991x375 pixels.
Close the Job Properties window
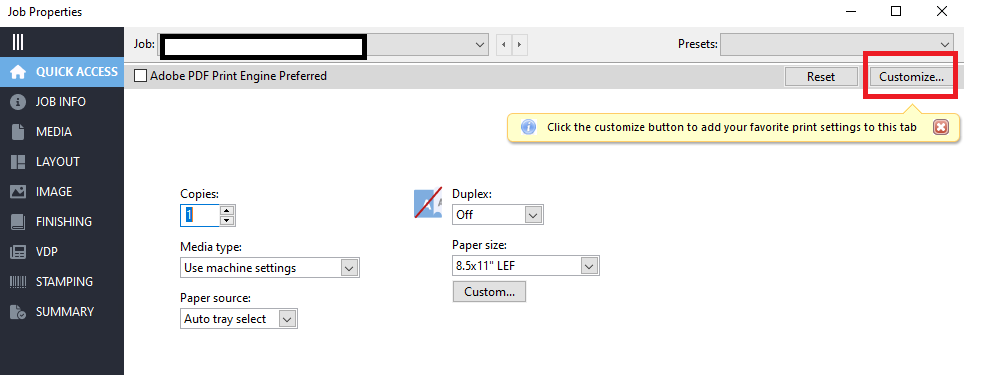[x=942, y=11]
